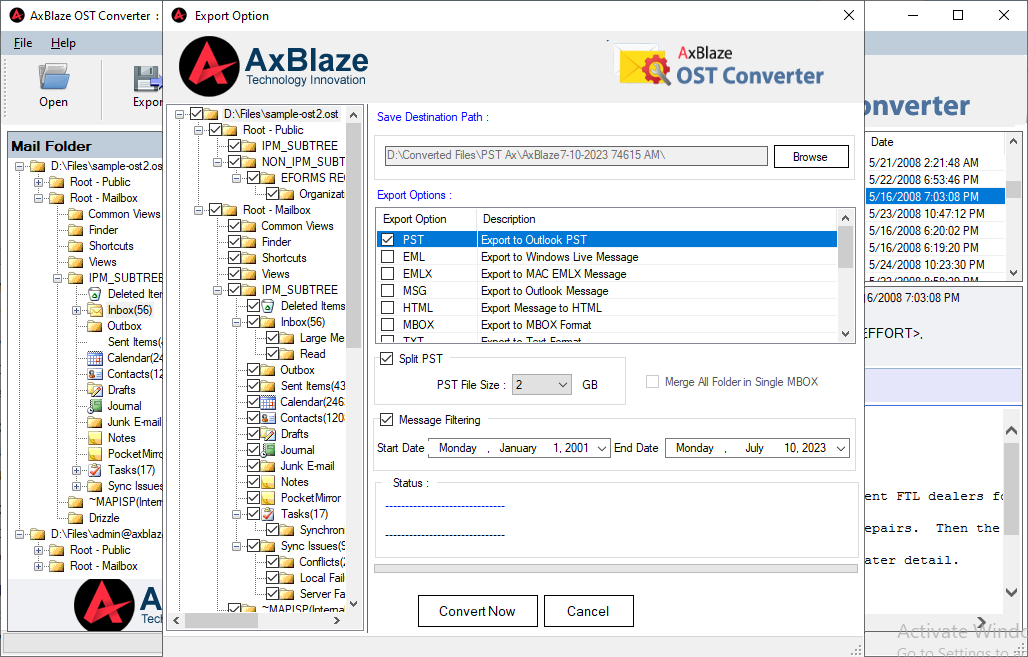Click Drafts icon in export tree
The image size is (1028, 657).
pyautogui.click(x=268, y=434)
